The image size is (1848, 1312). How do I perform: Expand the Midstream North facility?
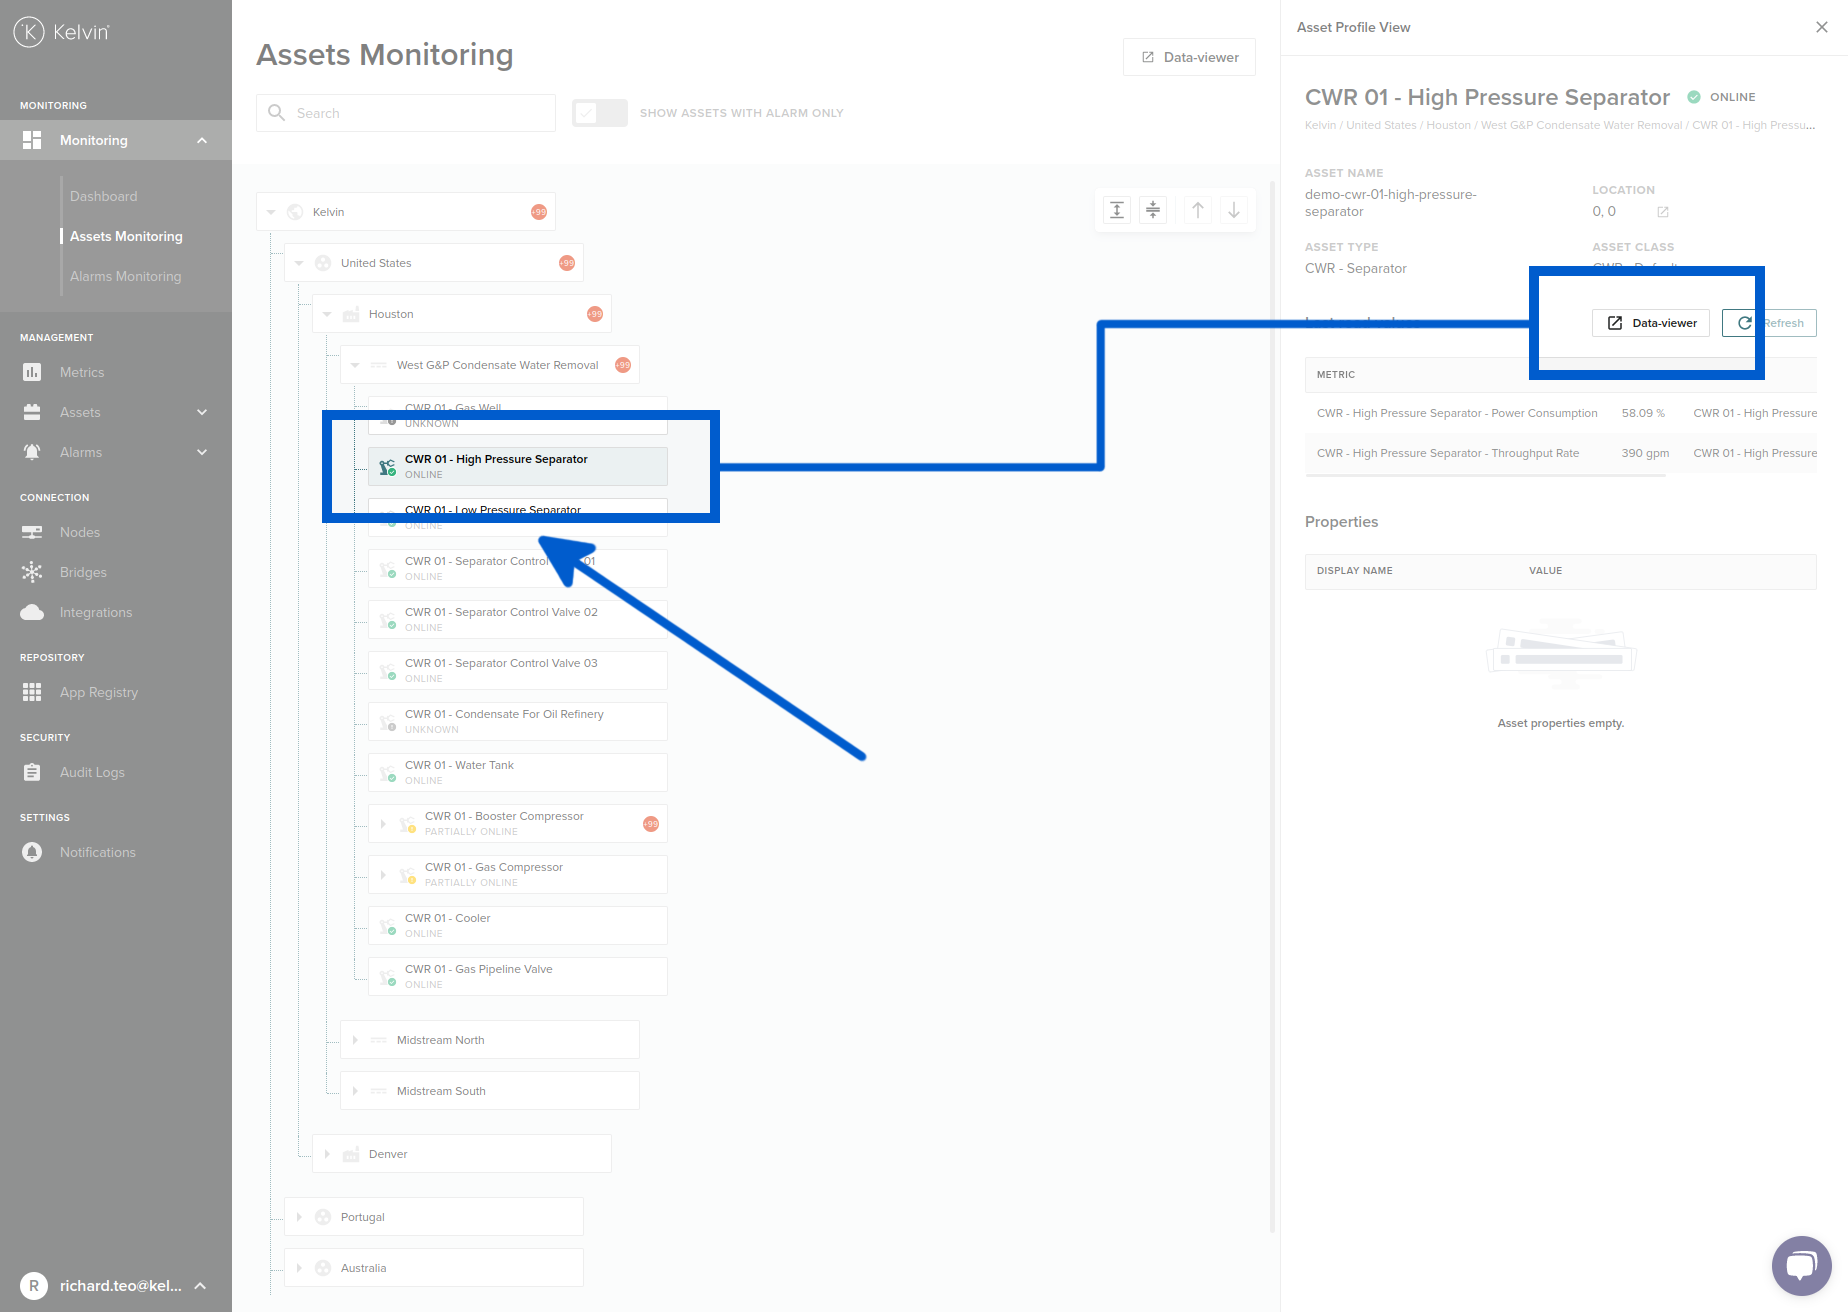click(x=356, y=1039)
